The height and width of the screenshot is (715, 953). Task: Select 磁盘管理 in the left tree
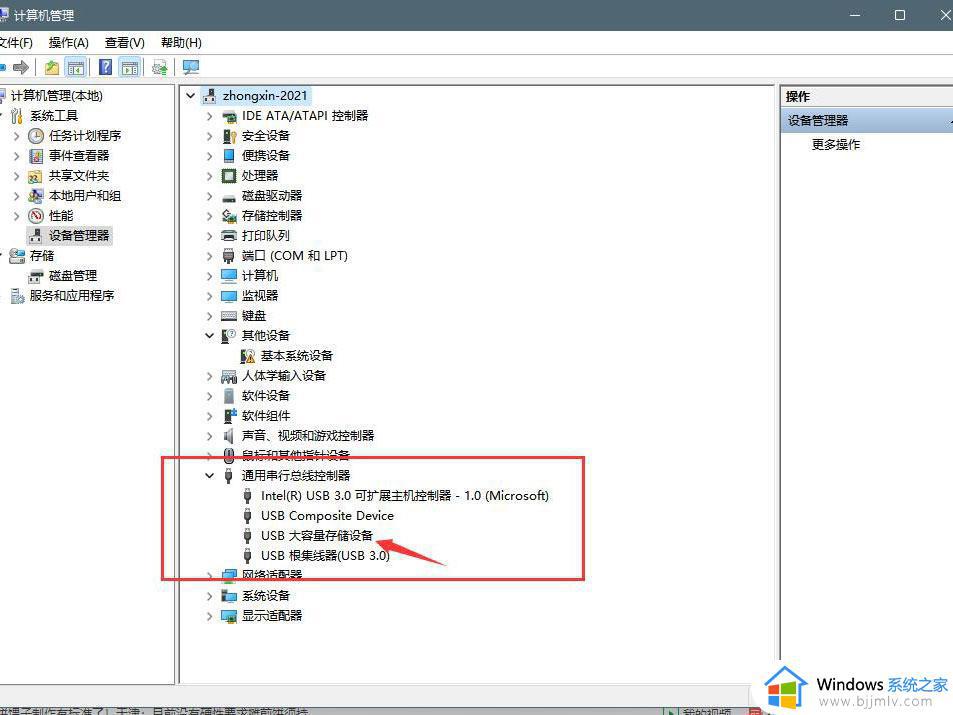click(x=73, y=276)
